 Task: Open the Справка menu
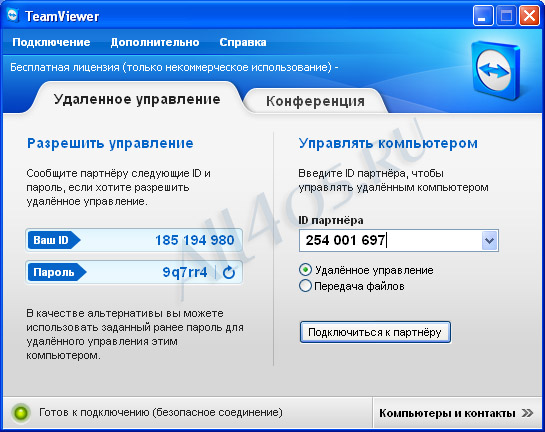[243, 42]
